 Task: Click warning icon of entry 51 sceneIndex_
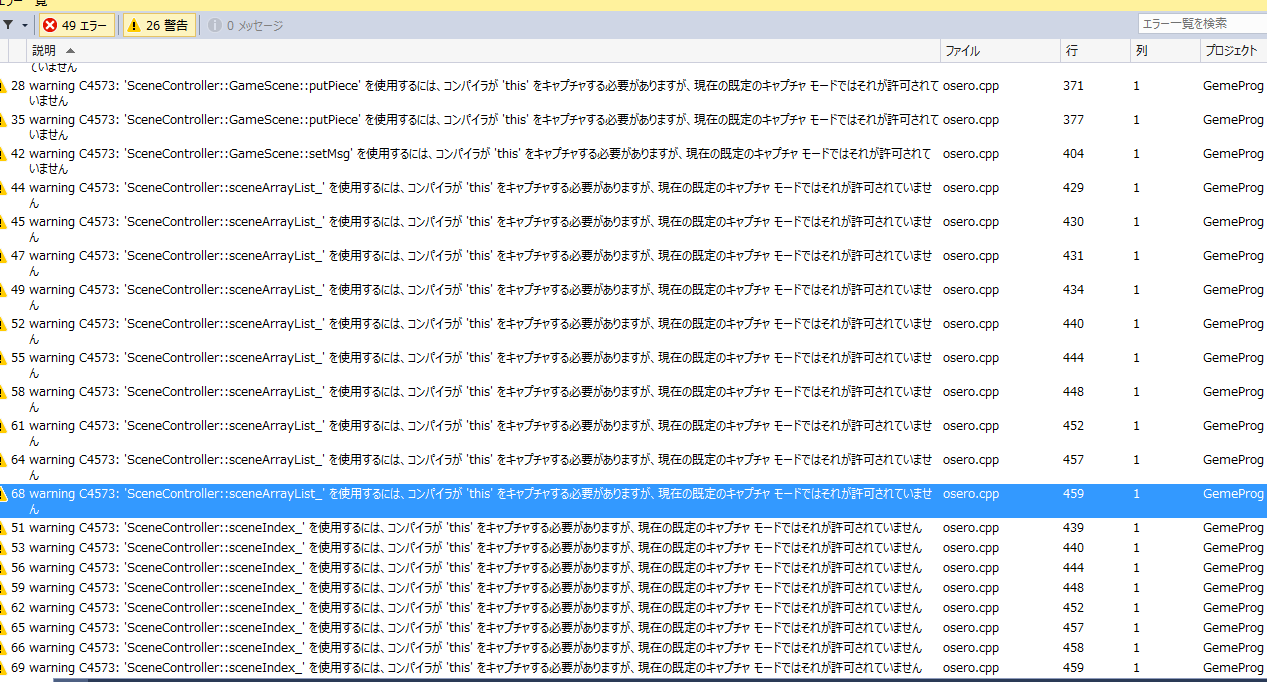(x=3, y=528)
